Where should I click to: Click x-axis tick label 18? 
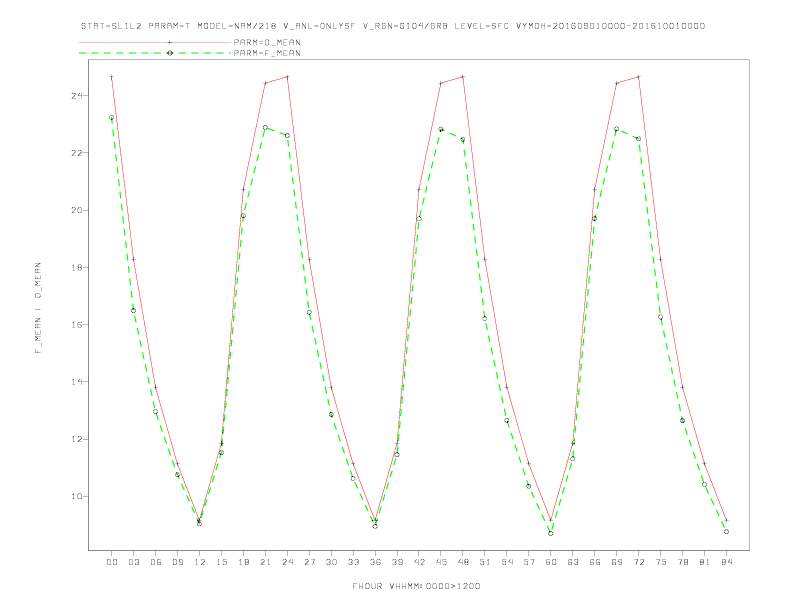[x=243, y=562]
